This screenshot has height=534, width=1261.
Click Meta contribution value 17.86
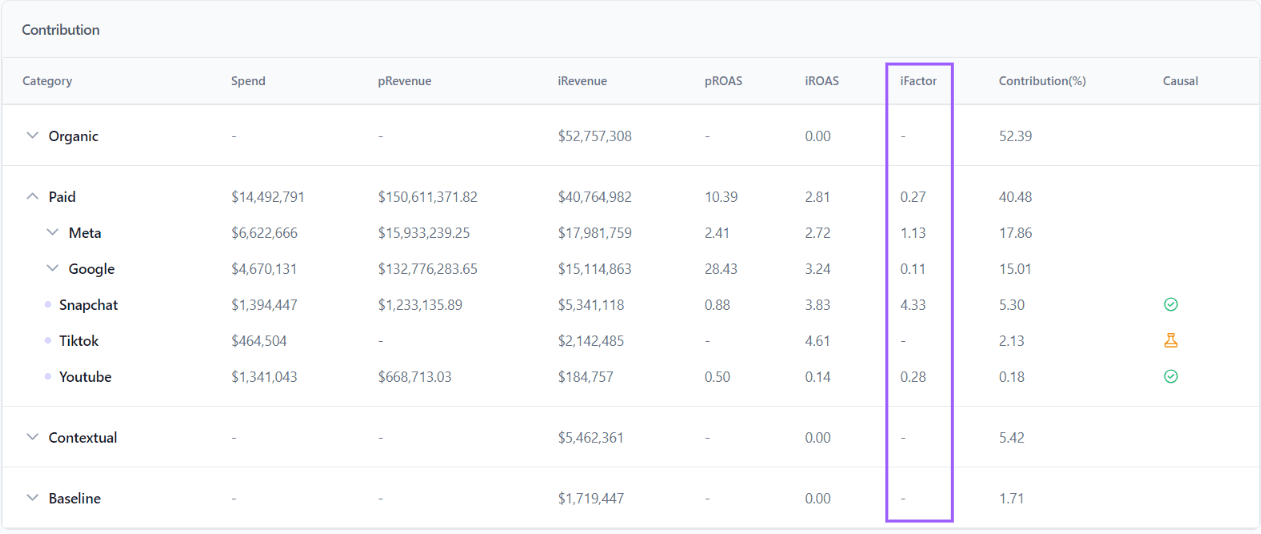click(x=1015, y=233)
